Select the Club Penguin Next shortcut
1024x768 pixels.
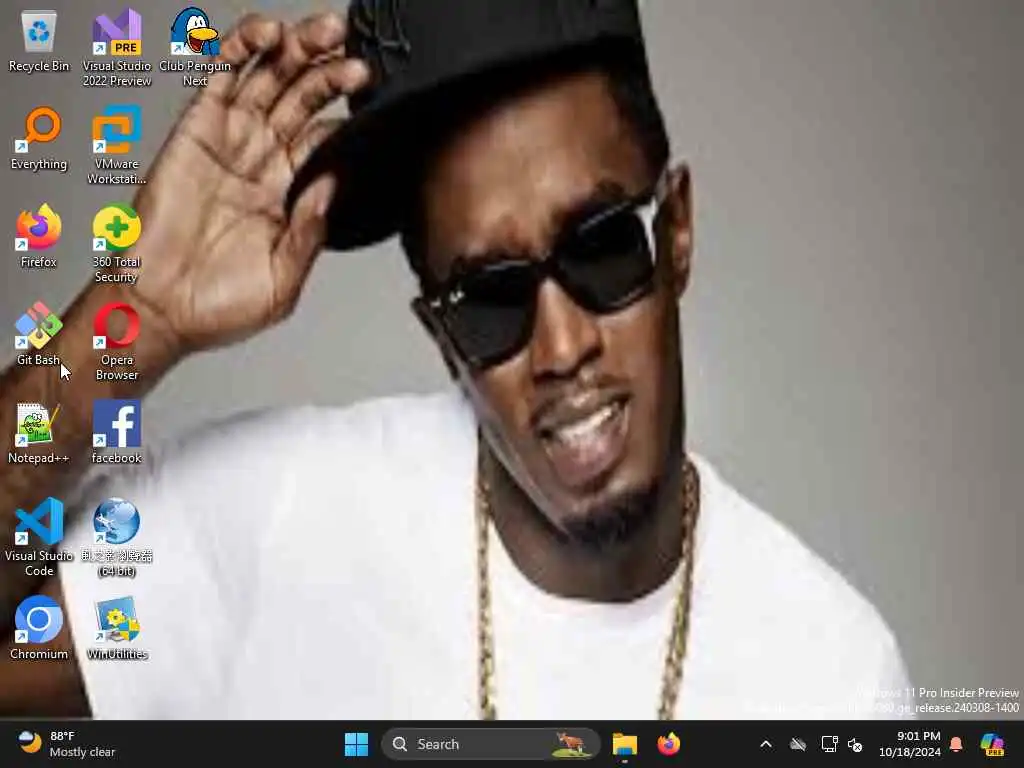tap(195, 48)
